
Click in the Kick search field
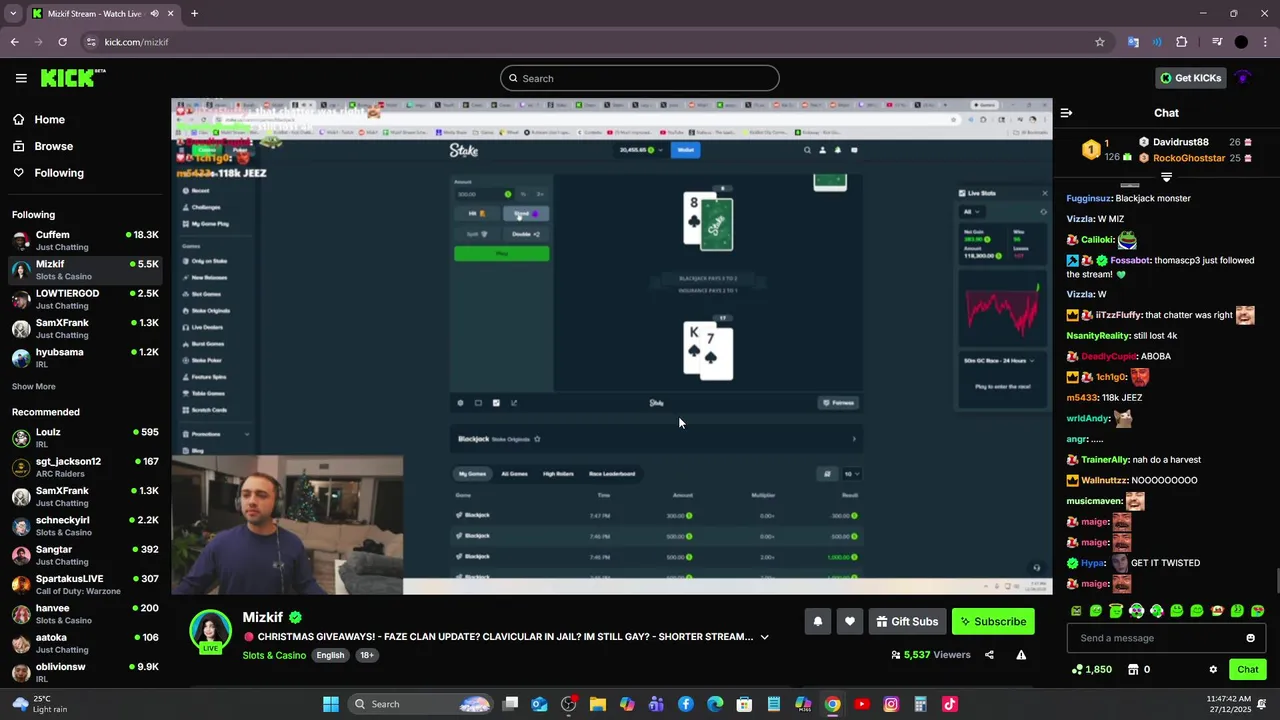640,78
